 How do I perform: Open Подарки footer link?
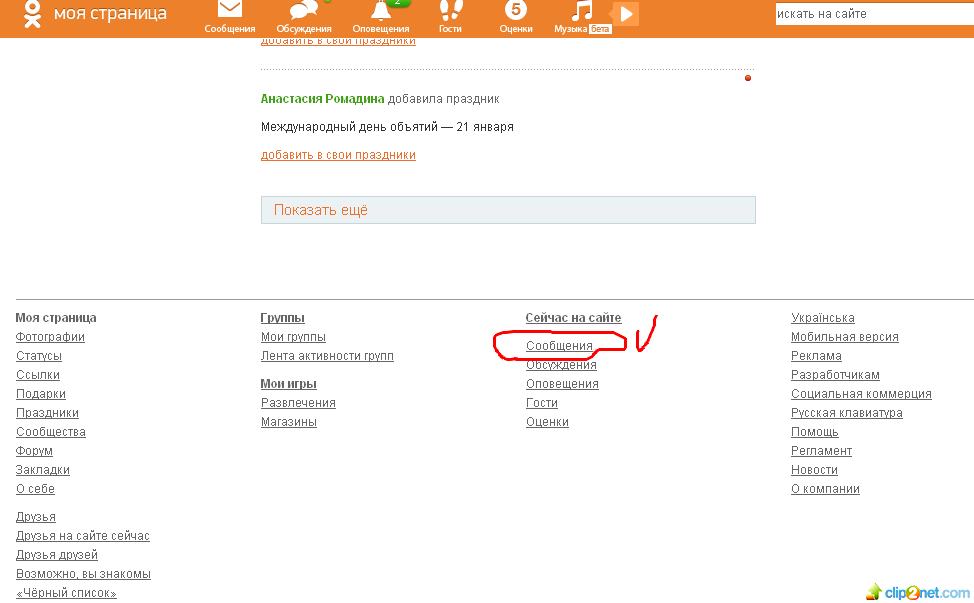coord(41,394)
